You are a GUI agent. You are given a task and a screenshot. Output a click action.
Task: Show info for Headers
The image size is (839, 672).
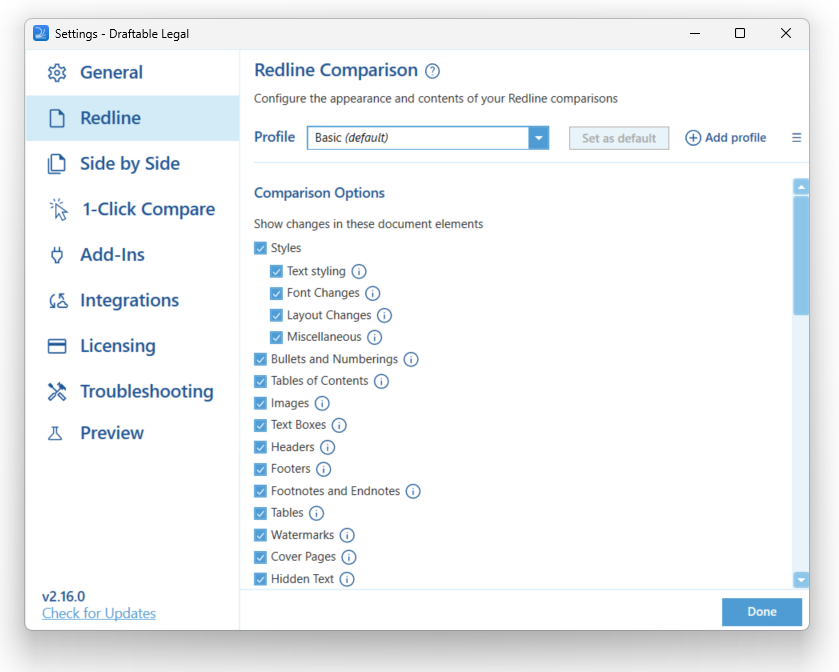point(327,447)
